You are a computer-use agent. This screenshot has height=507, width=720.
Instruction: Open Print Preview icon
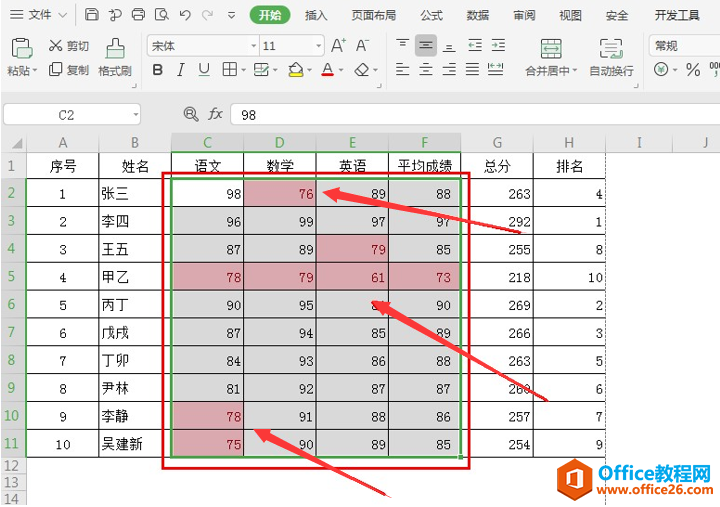tap(161, 15)
